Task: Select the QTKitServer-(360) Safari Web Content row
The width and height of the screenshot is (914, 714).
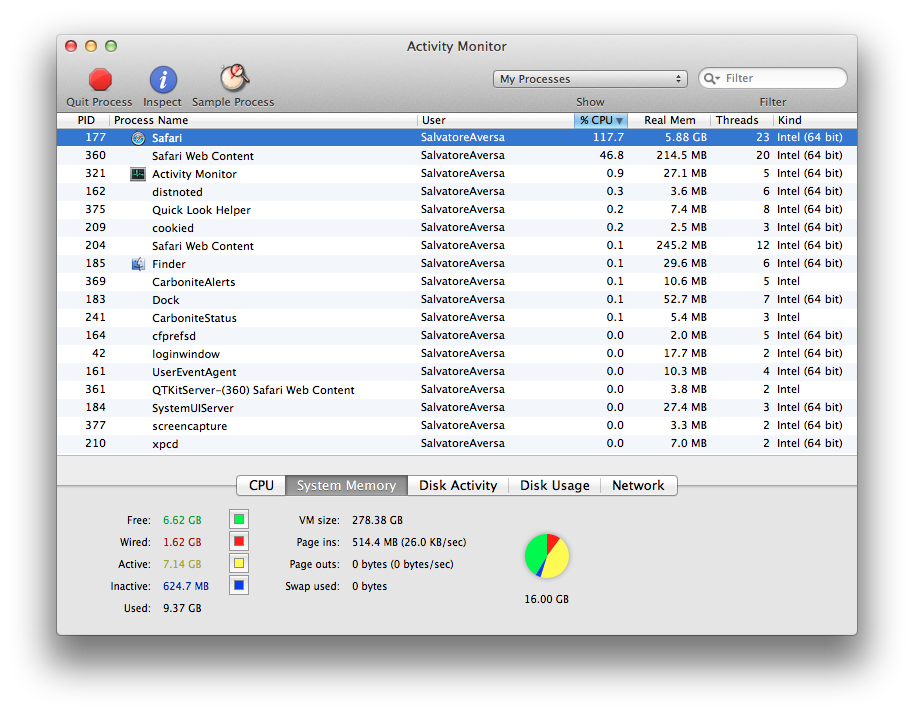Action: point(457,390)
